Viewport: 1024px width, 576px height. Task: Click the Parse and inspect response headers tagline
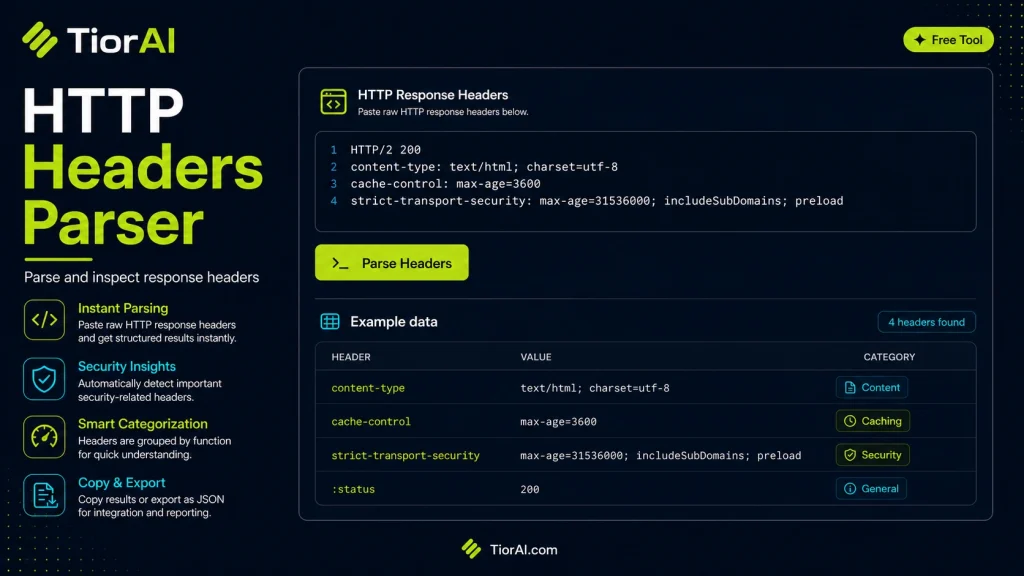click(x=142, y=277)
